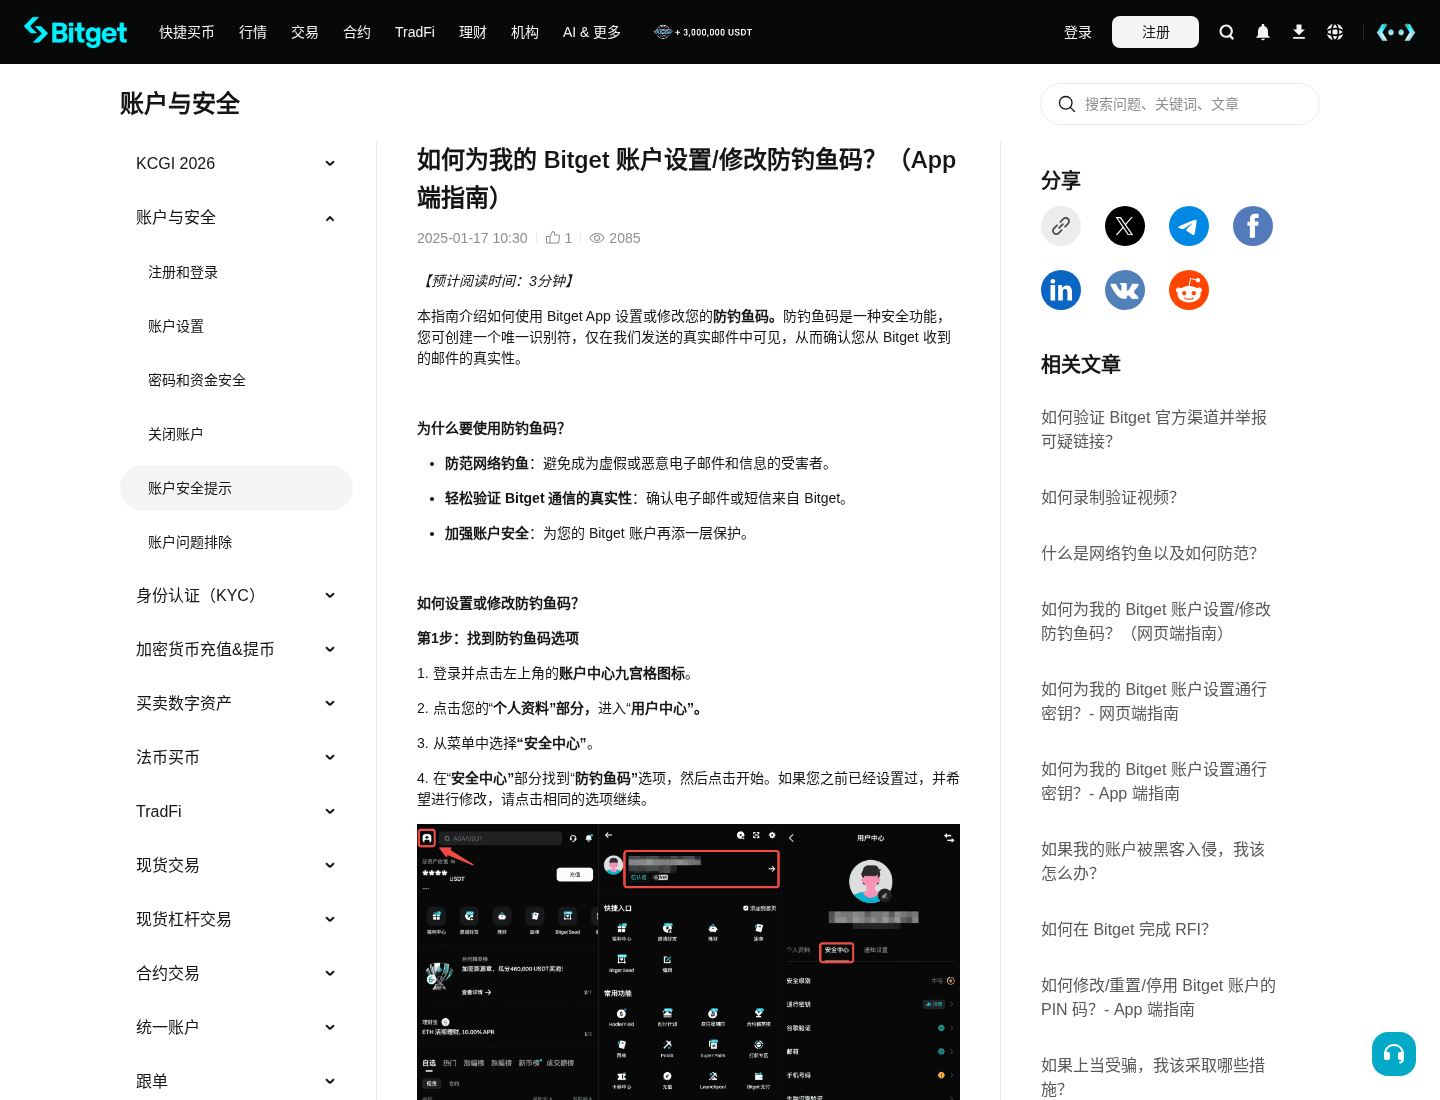
Task: Share the article on Telegram
Action: tap(1189, 226)
